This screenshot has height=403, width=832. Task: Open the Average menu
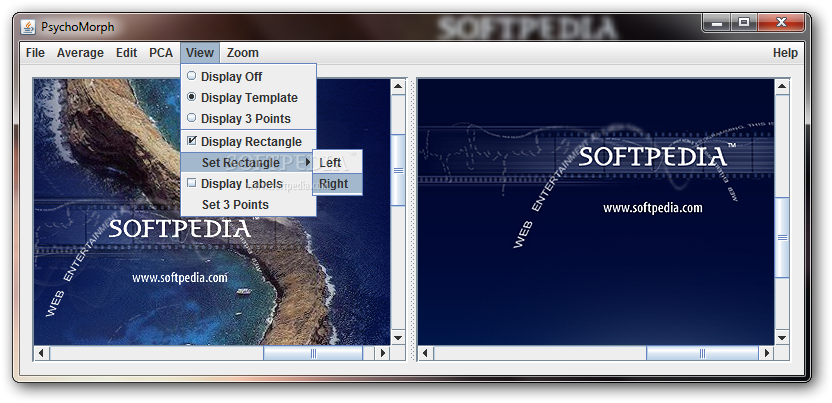(x=80, y=53)
